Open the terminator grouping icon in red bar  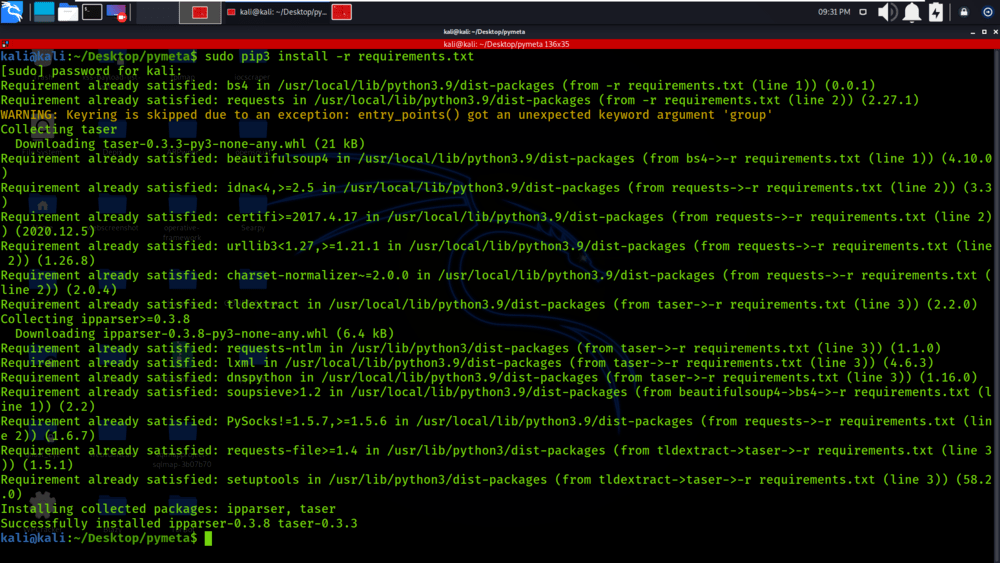point(5,44)
